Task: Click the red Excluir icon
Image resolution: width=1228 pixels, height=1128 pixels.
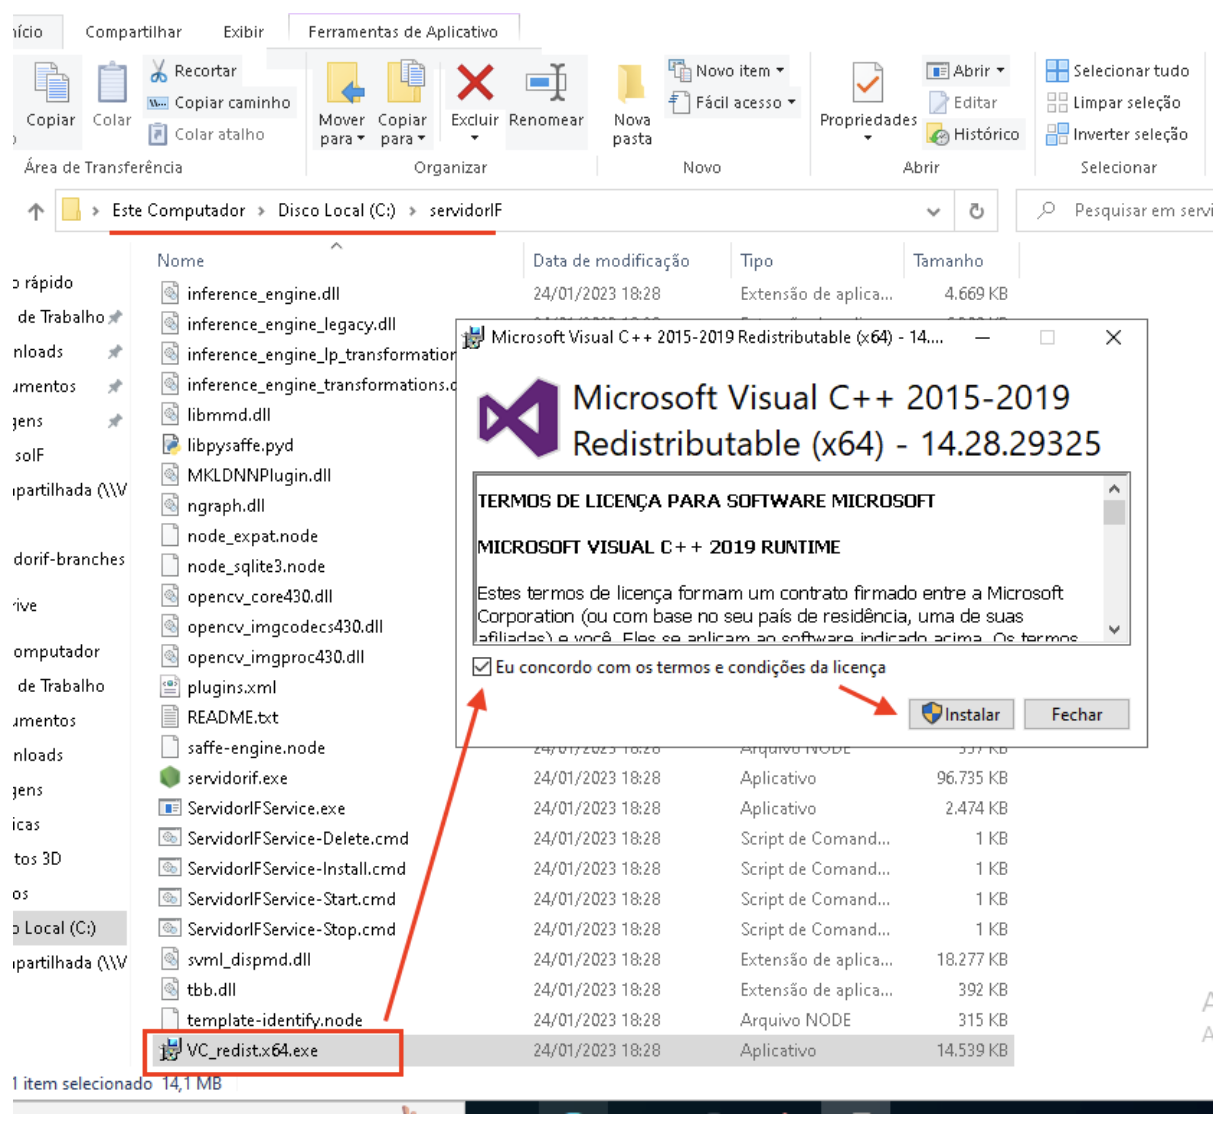Action: click(x=475, y=82)
